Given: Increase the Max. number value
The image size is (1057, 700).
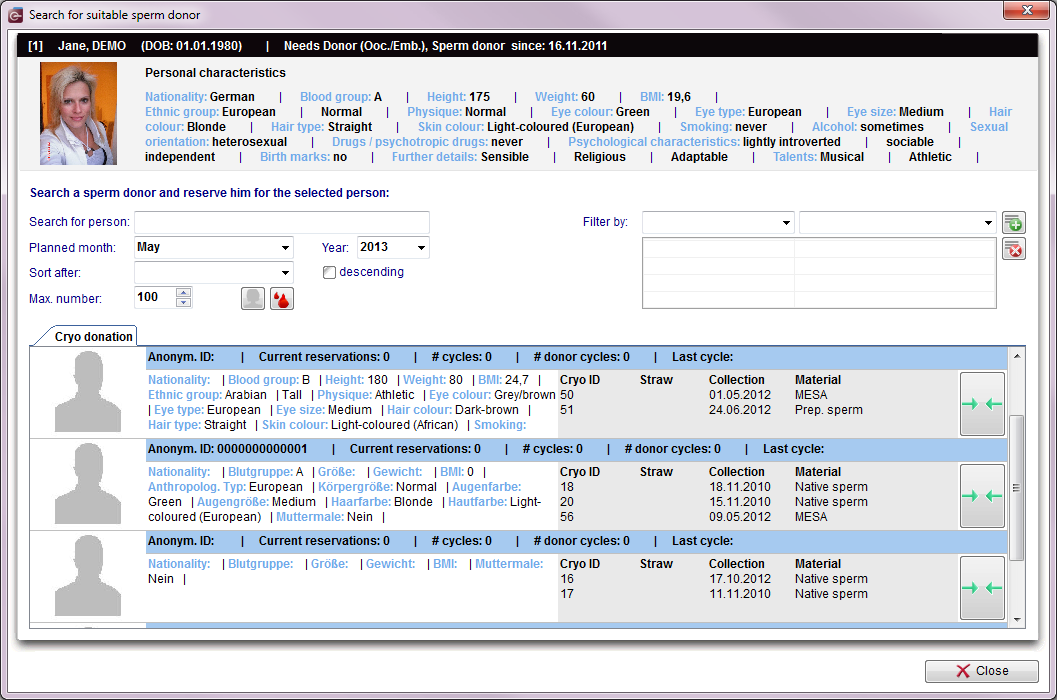Looking at the screenshot, I should (x=183, y=293).
